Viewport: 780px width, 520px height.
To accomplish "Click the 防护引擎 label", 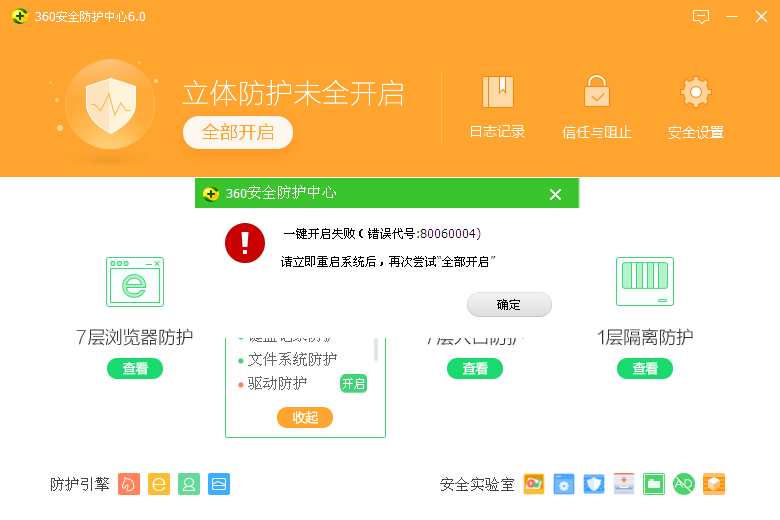I will (x=80, y=484).
